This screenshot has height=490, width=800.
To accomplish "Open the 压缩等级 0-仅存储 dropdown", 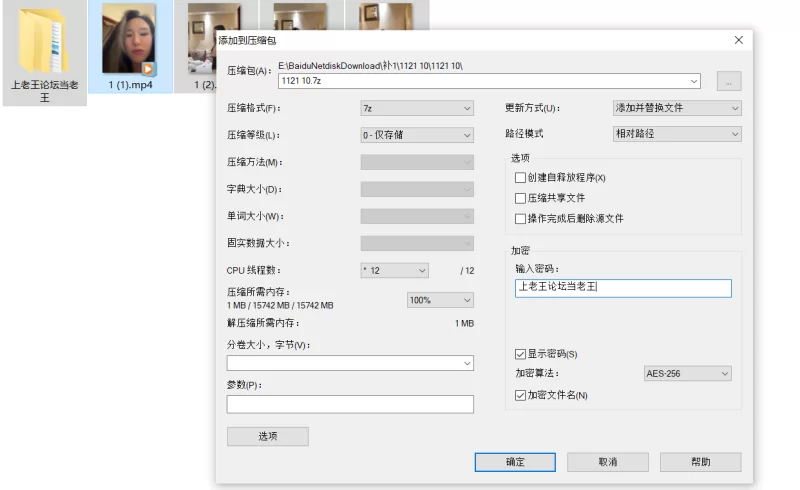I will coord(417,135).
